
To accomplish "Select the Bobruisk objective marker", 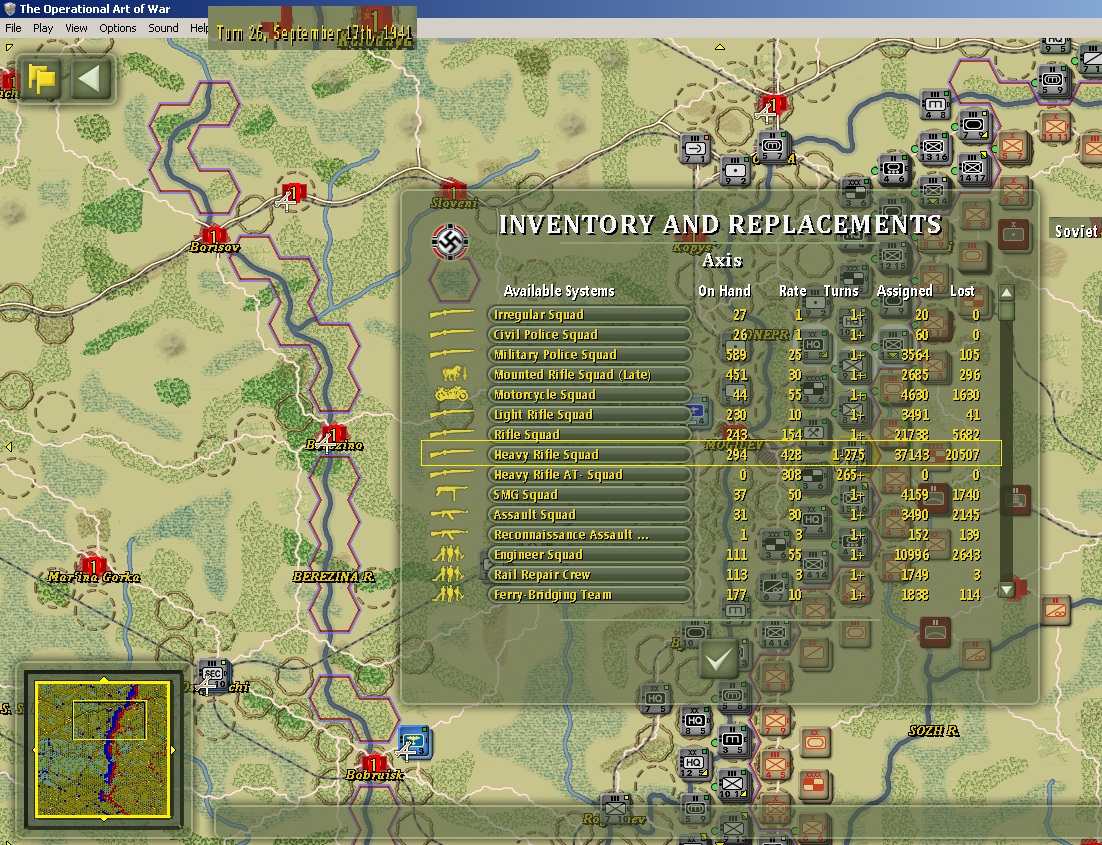I will 374,764.
